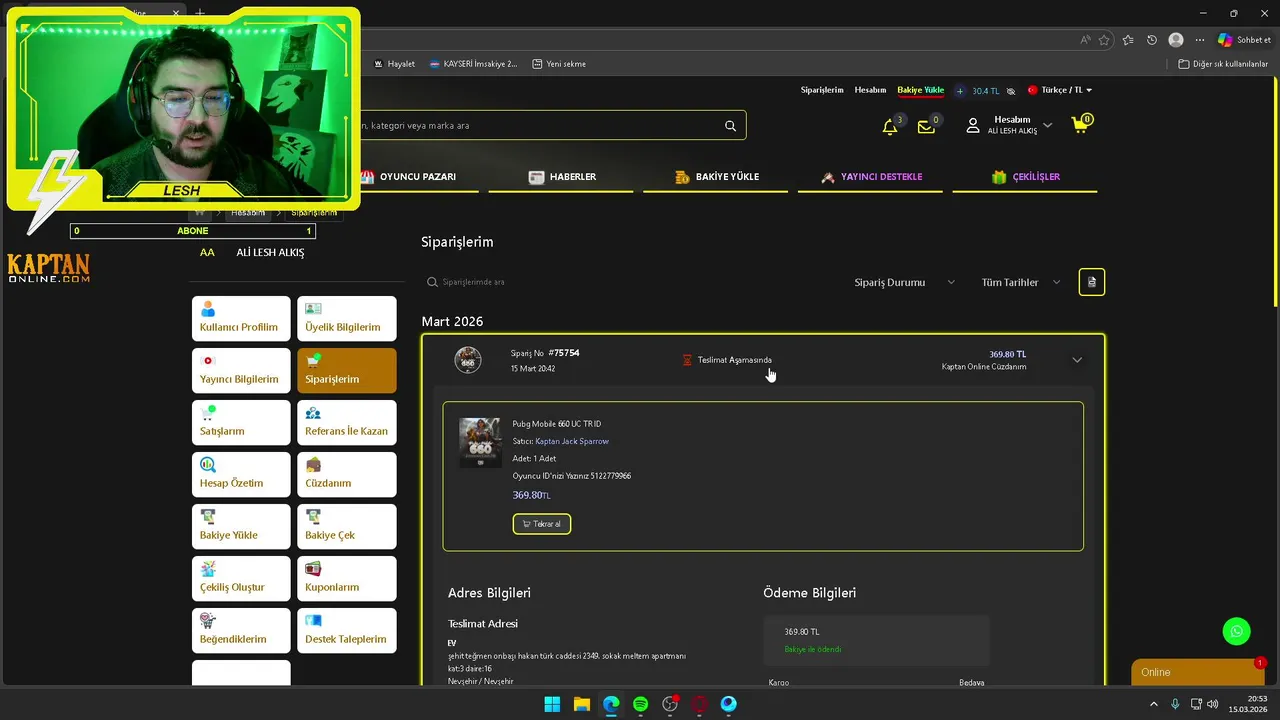Image resolution: width=1280 pixels, height=720 pixels.
Task: Open the browser profile avatar icon
Action: [x=1176, y=40]
